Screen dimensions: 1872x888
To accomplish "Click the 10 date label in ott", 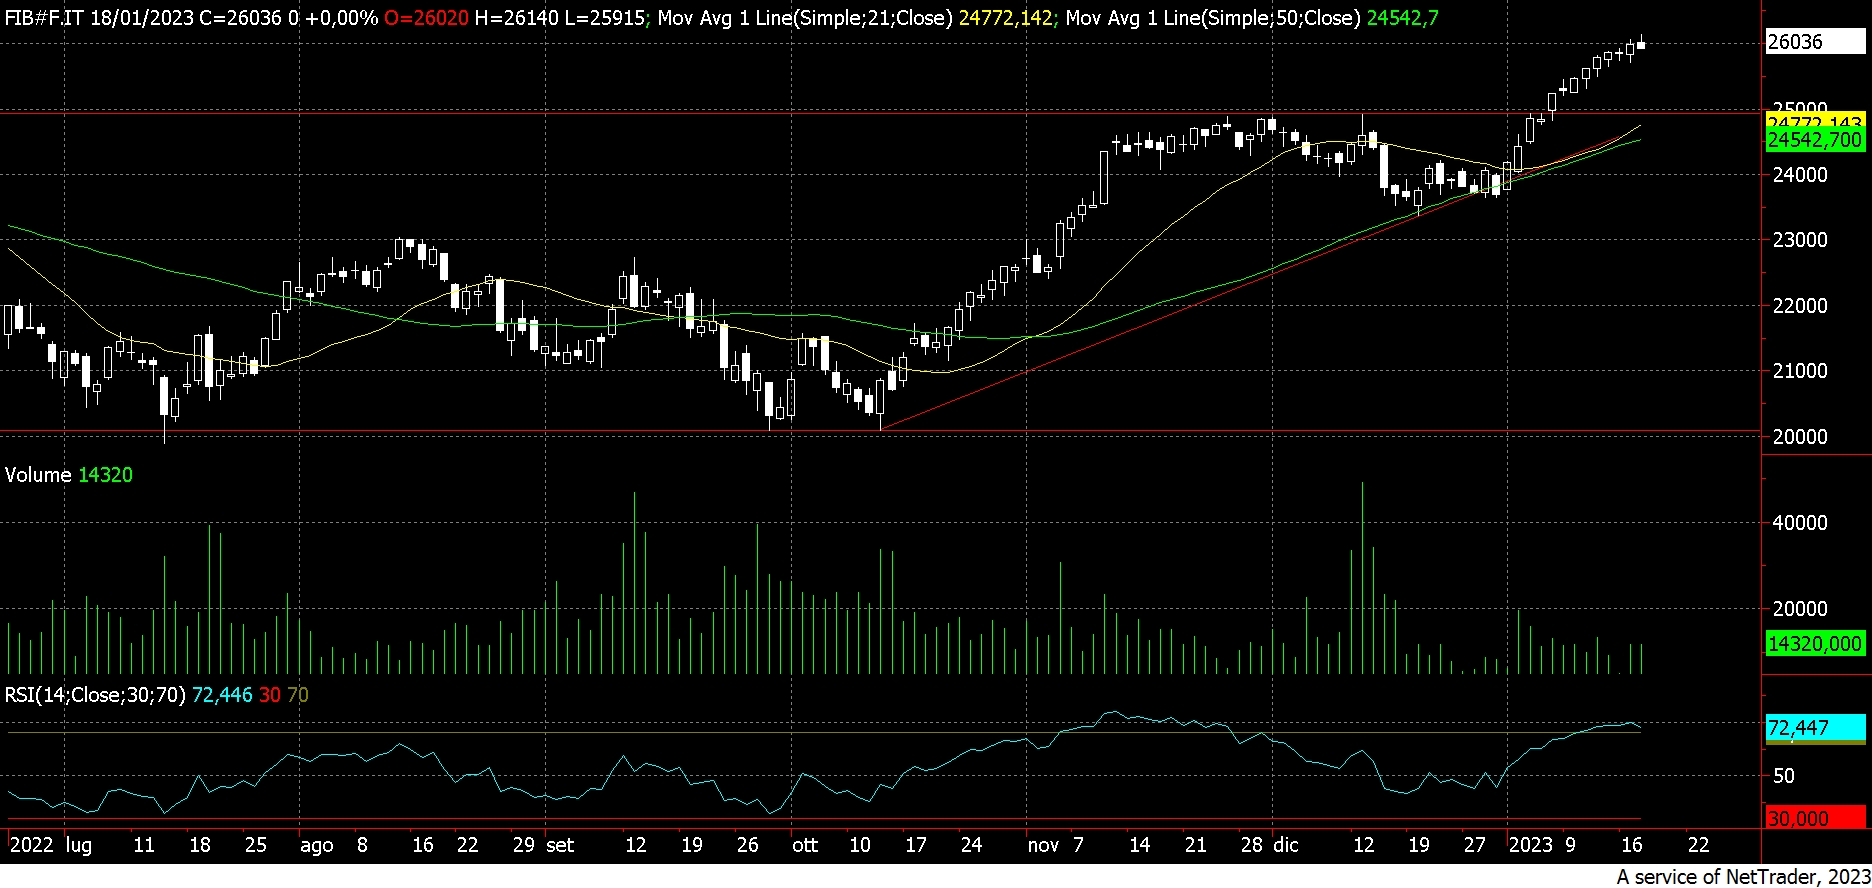I will [x=860, y=845].
